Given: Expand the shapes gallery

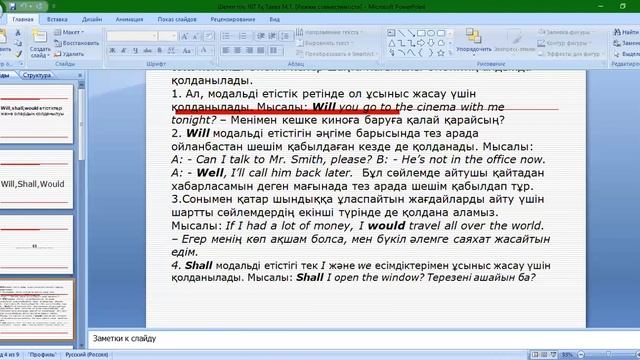Looking at the screenshot, I should [451, 53].
